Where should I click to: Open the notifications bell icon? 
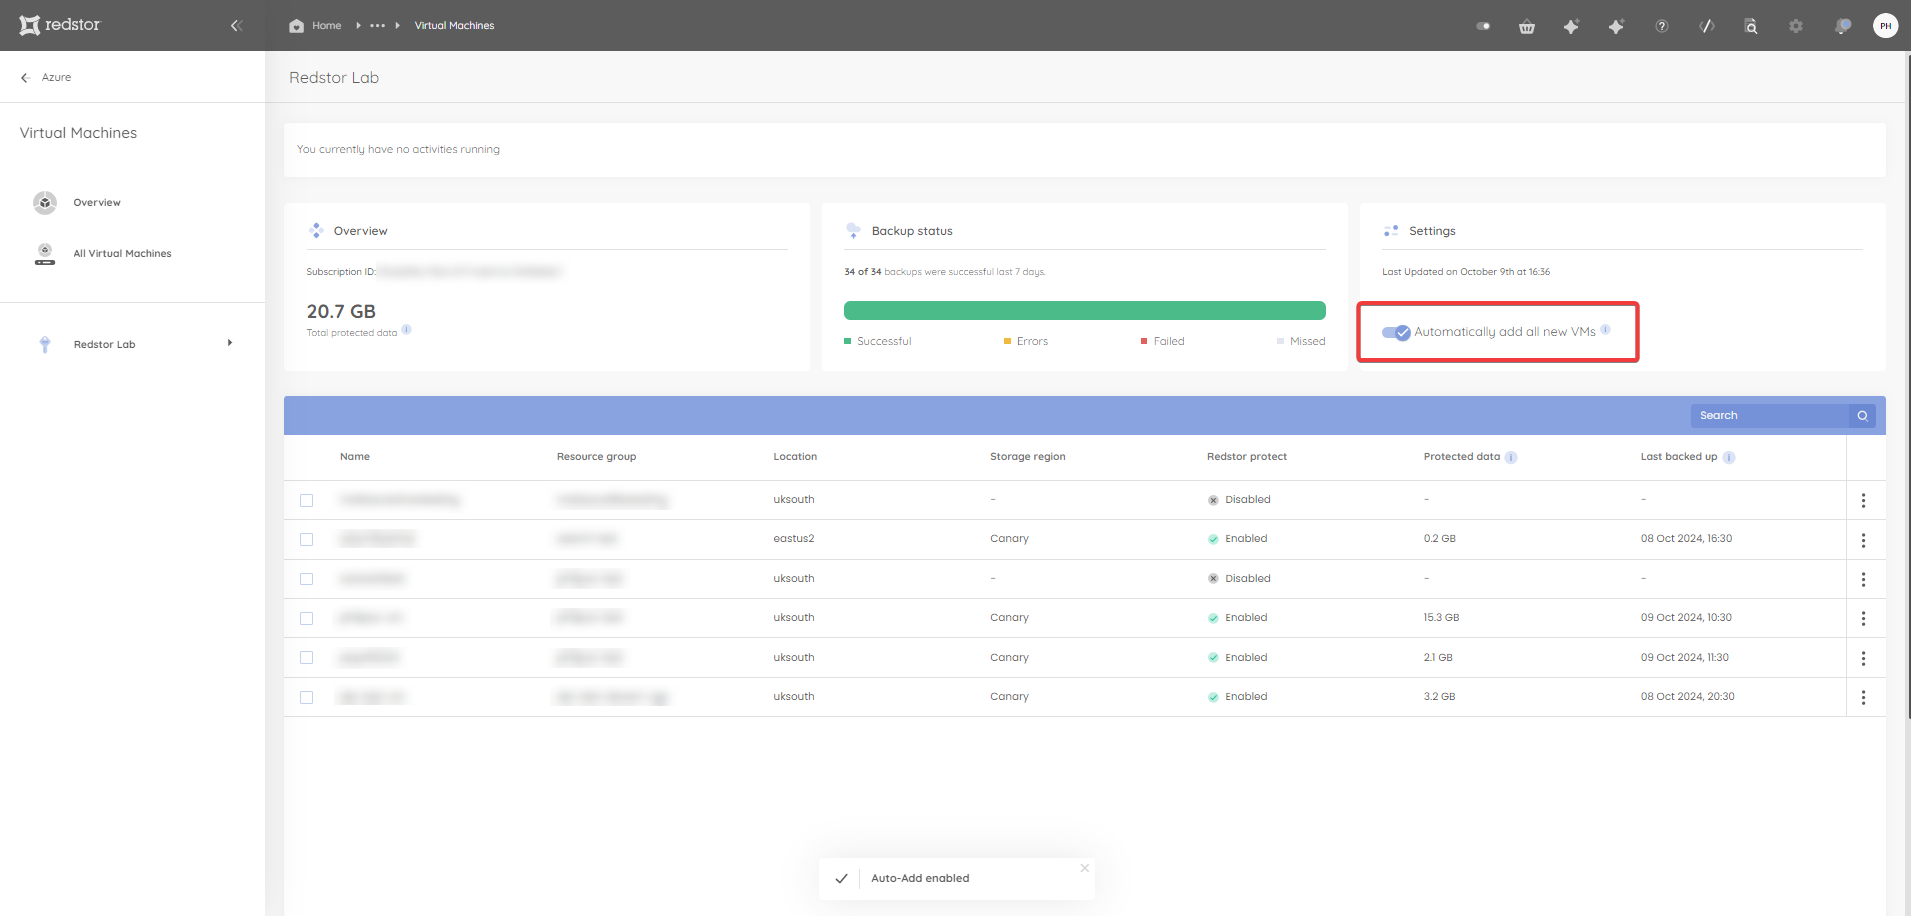[1842, 27]
